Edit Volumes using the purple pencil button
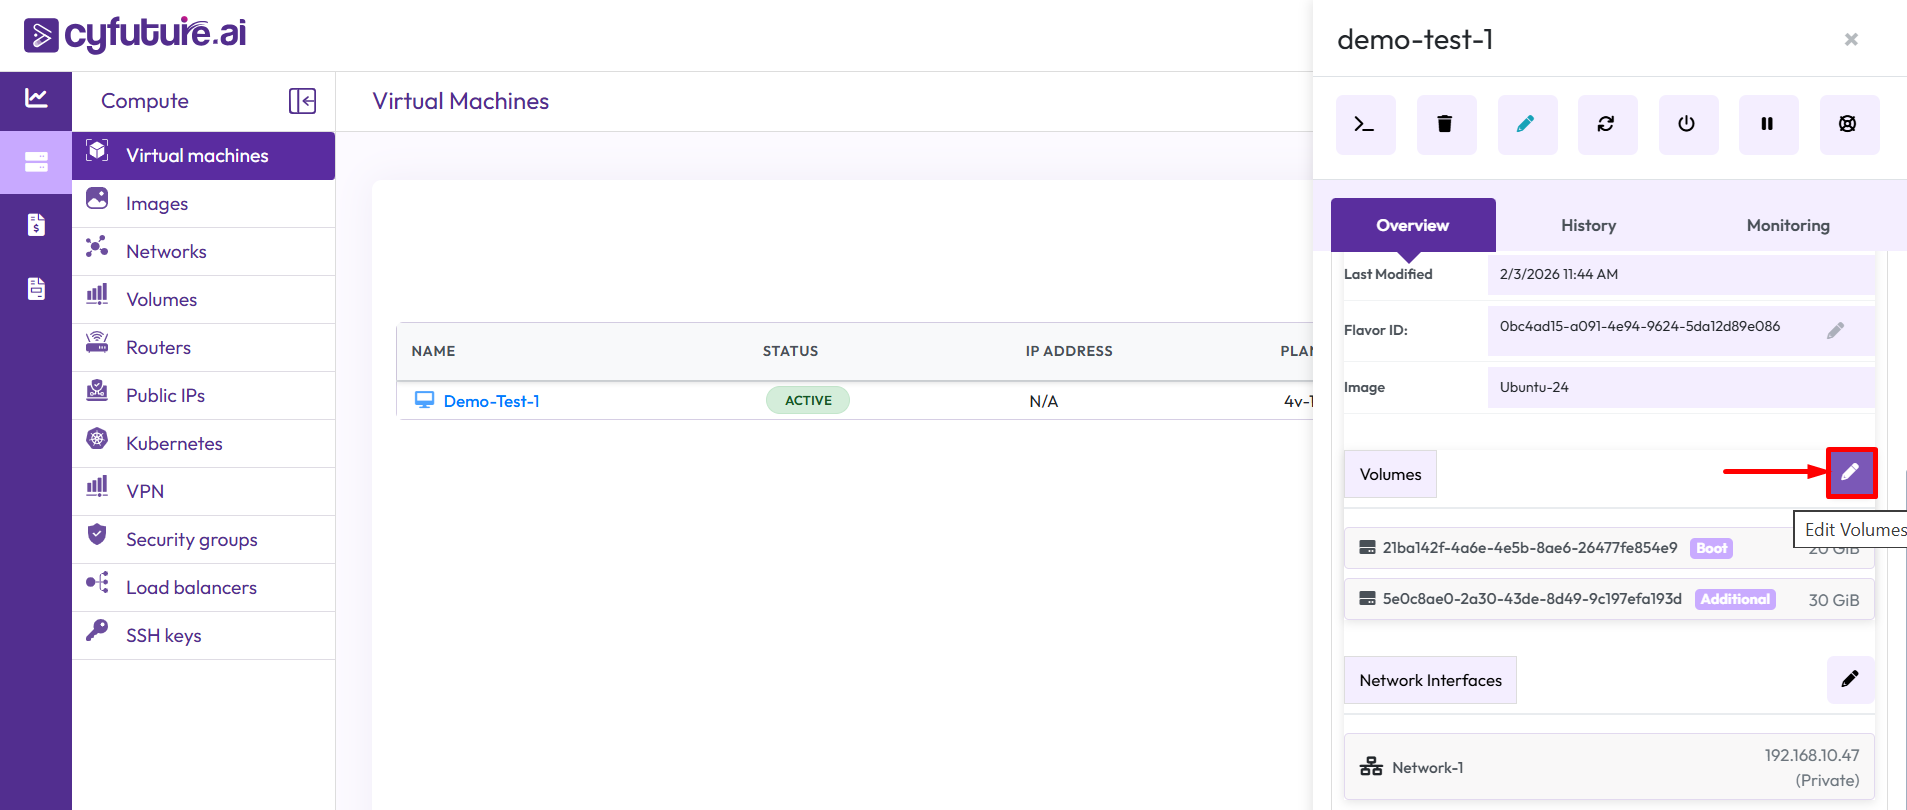Screen dimensions: 1907x810 point(1850,473)
